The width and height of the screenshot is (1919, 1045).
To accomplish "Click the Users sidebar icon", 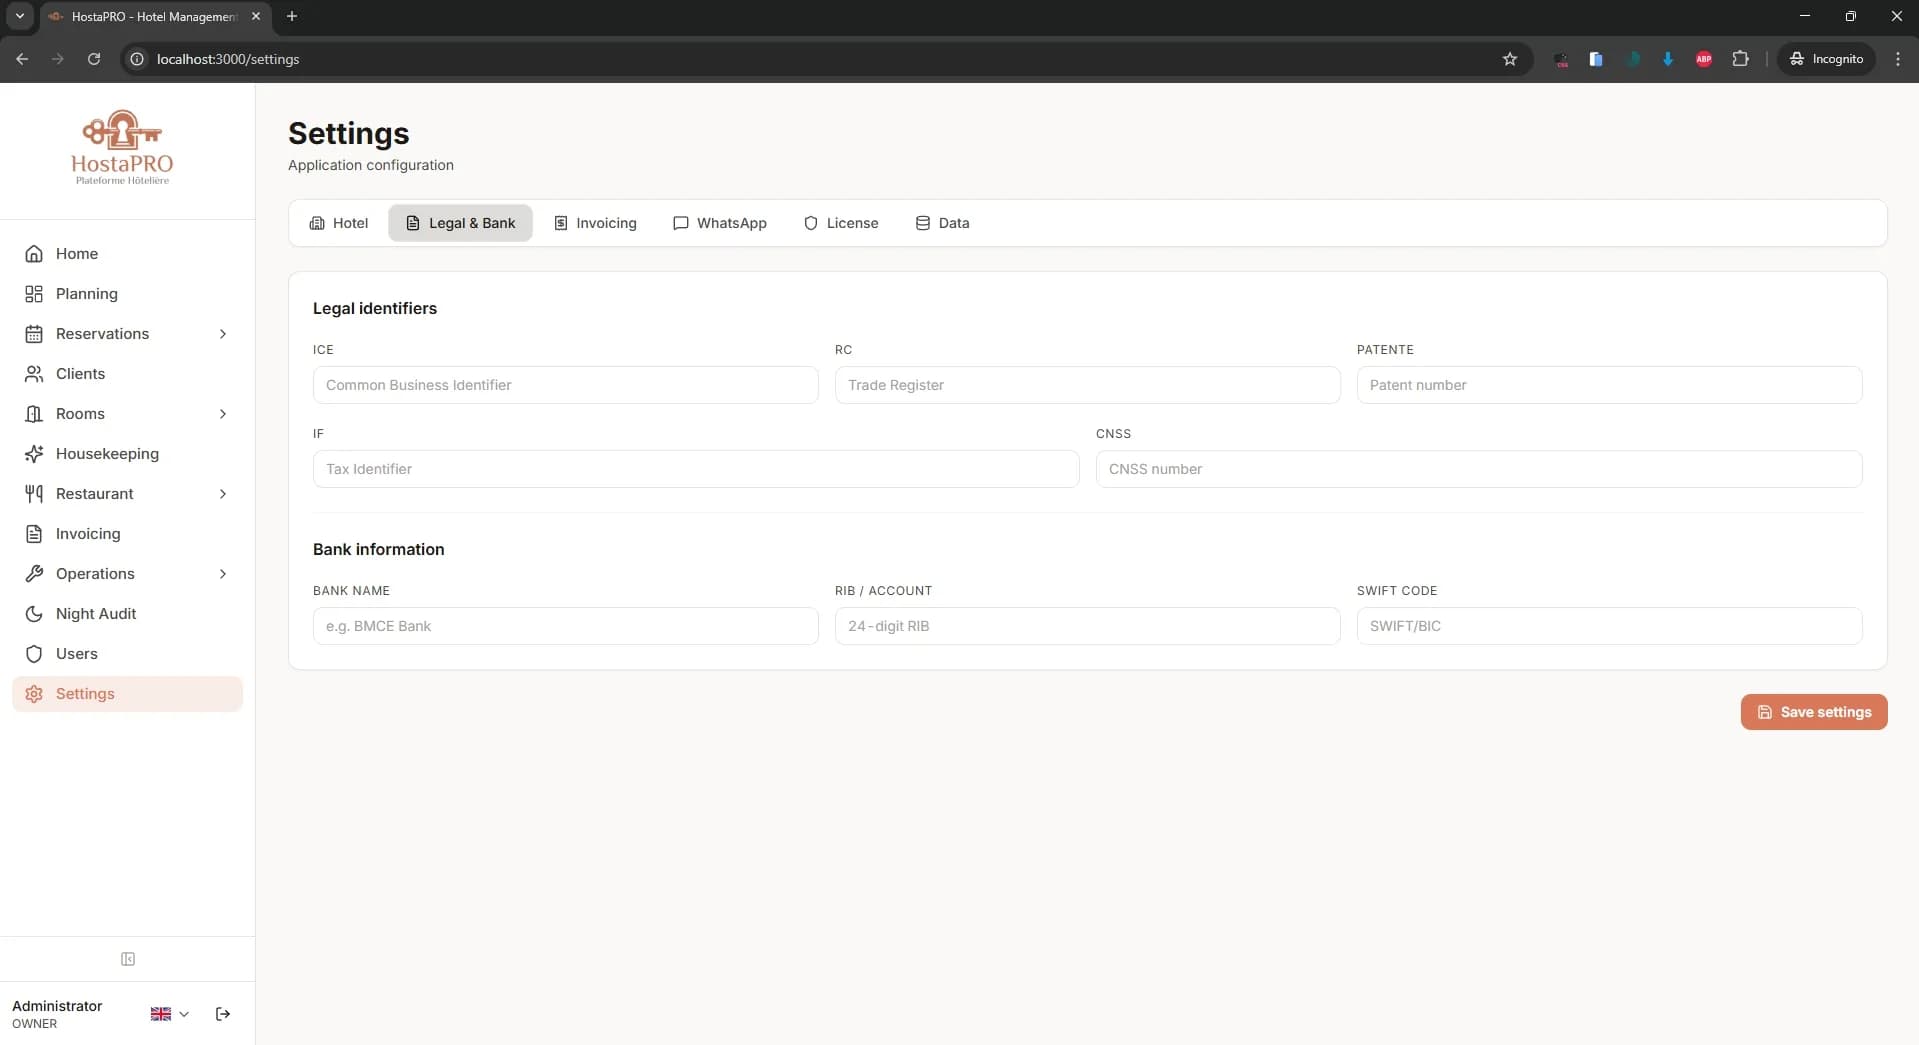I will click(x=33, y=653).
